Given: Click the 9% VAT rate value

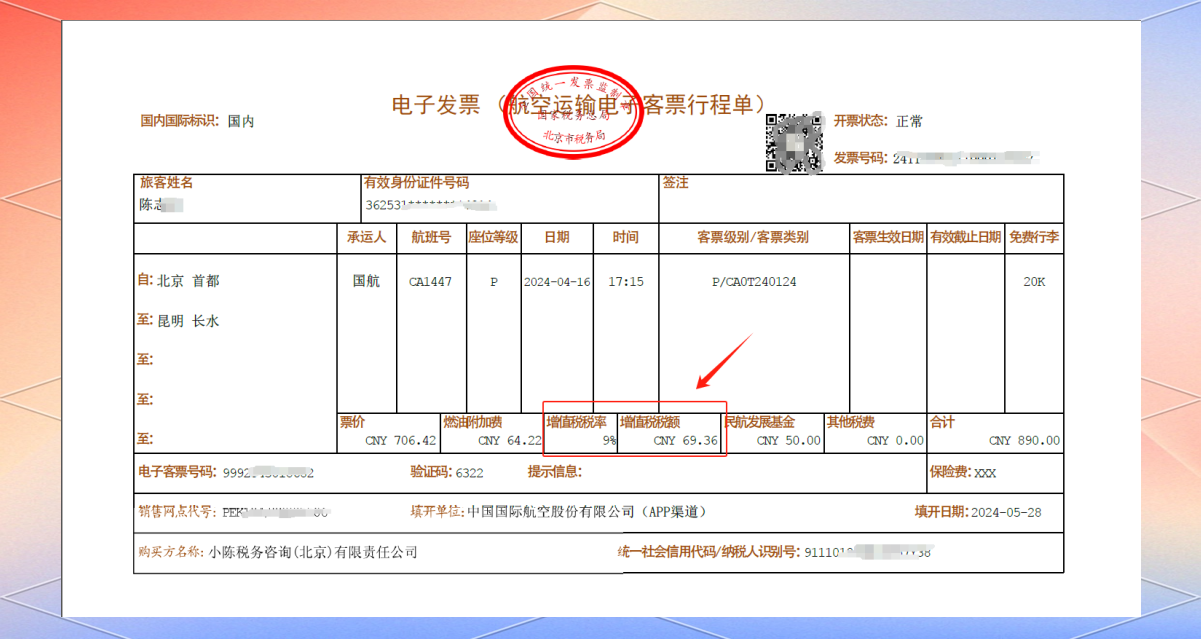Looking at the screenshot, I should point(608,441).
